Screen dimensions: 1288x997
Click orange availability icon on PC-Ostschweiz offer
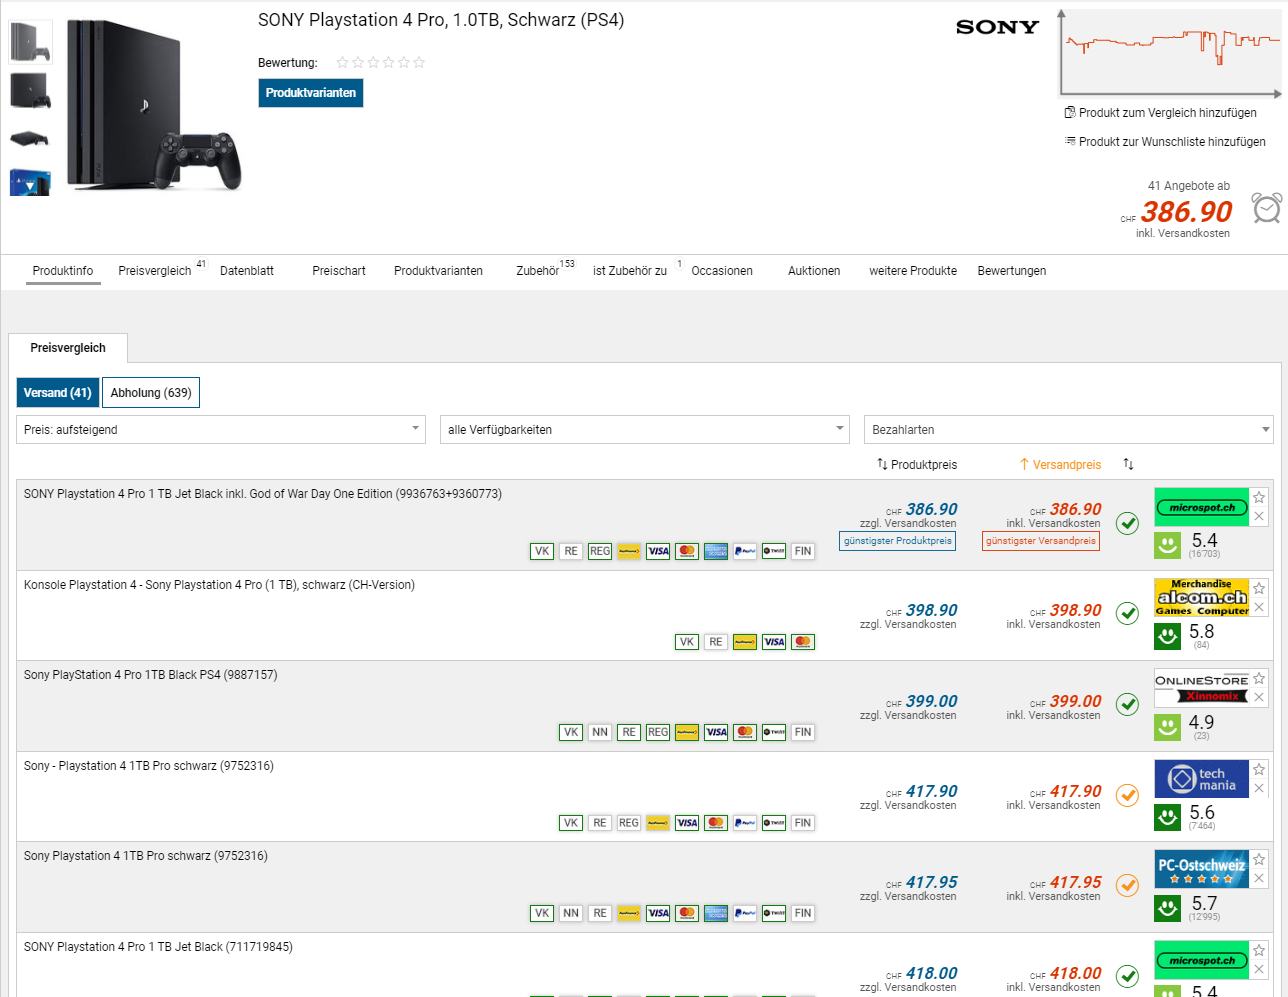coord(1127,885)
